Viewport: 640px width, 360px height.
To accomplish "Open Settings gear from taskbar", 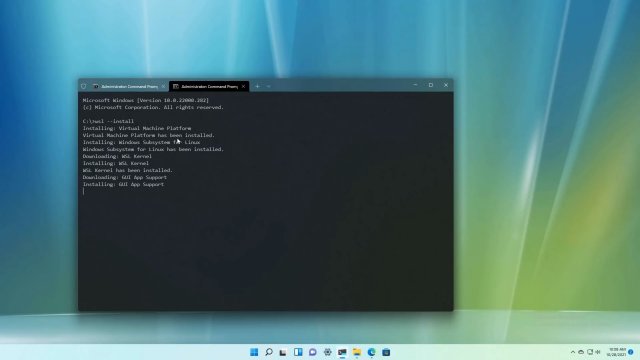I will (x=327, y=352).
